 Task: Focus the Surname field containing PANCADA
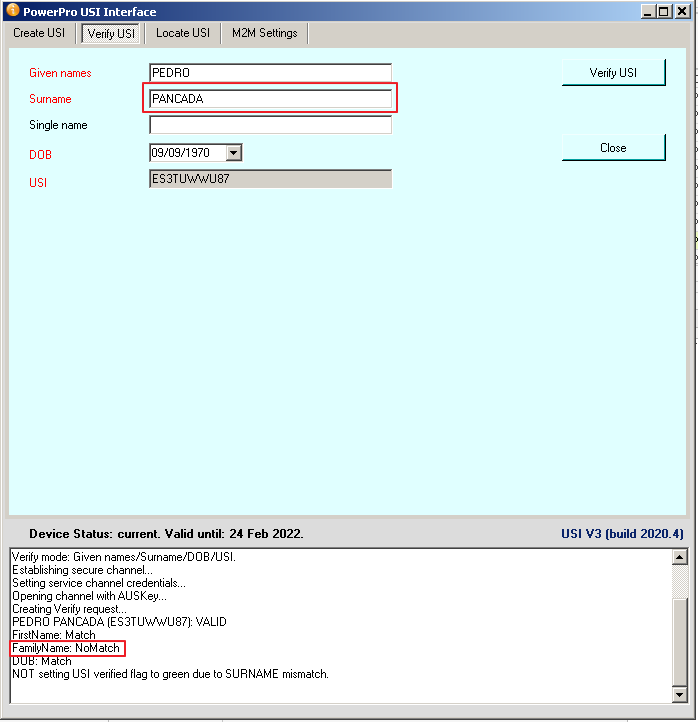click(271, 99)
